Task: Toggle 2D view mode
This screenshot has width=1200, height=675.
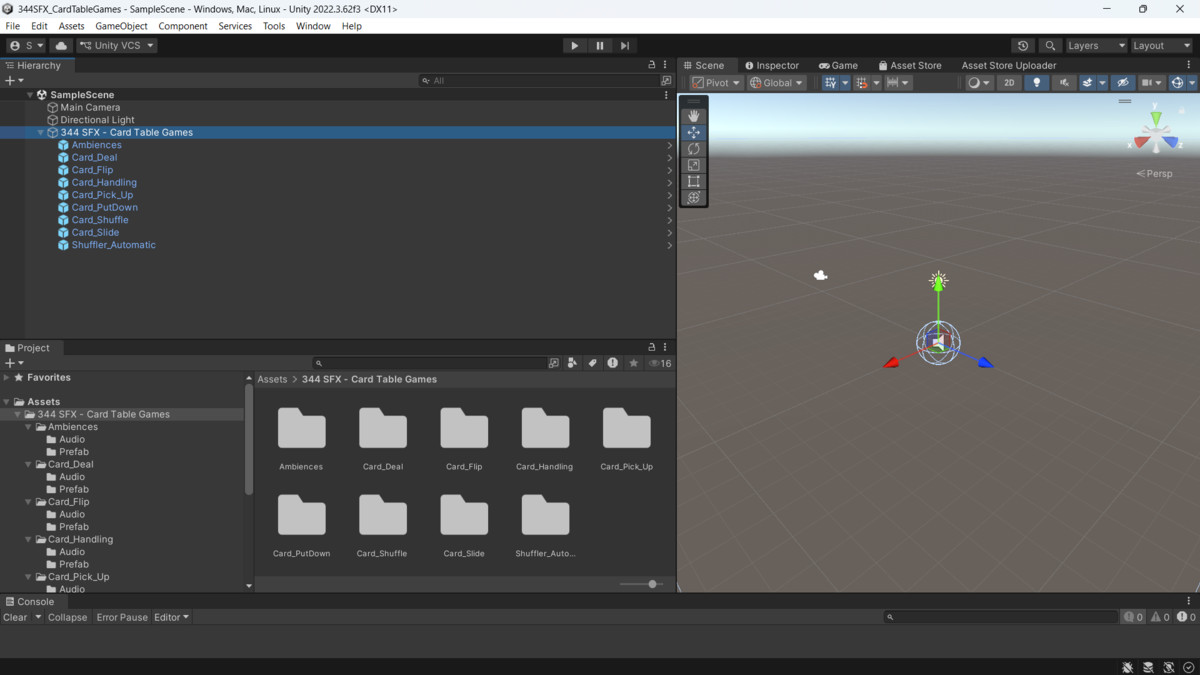Action: pyautogui.click(x=1009, y=83)
